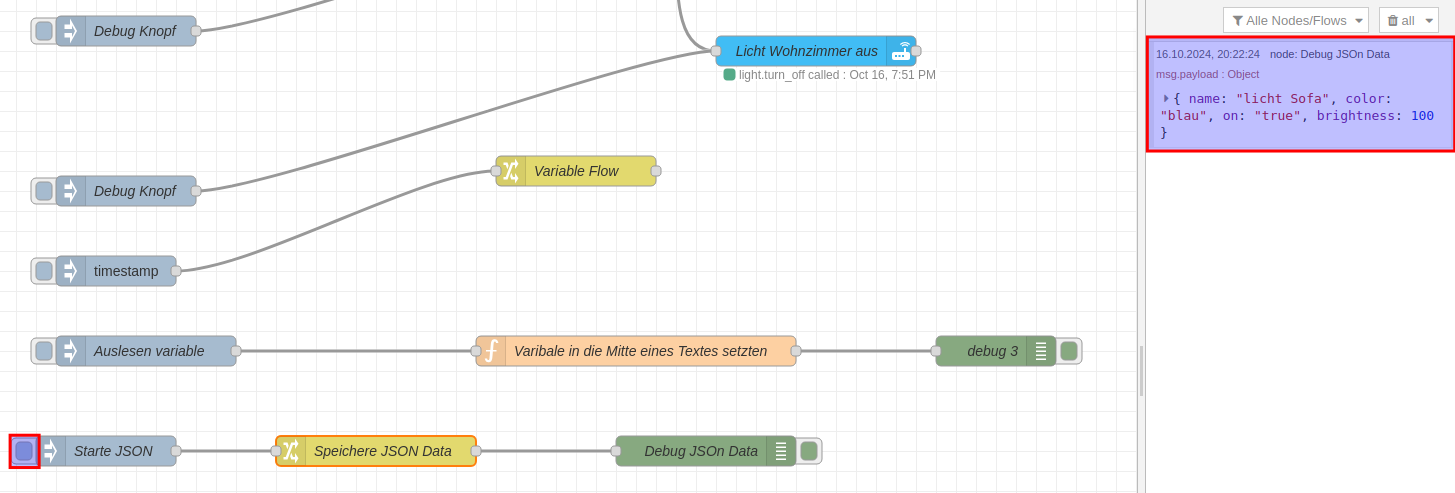Image resolution: width=1455 pixels, height=493 pixels.
Task: Click the Home Assistant icon on Licht Wohnzimmer aus
Action: [902, 51]
